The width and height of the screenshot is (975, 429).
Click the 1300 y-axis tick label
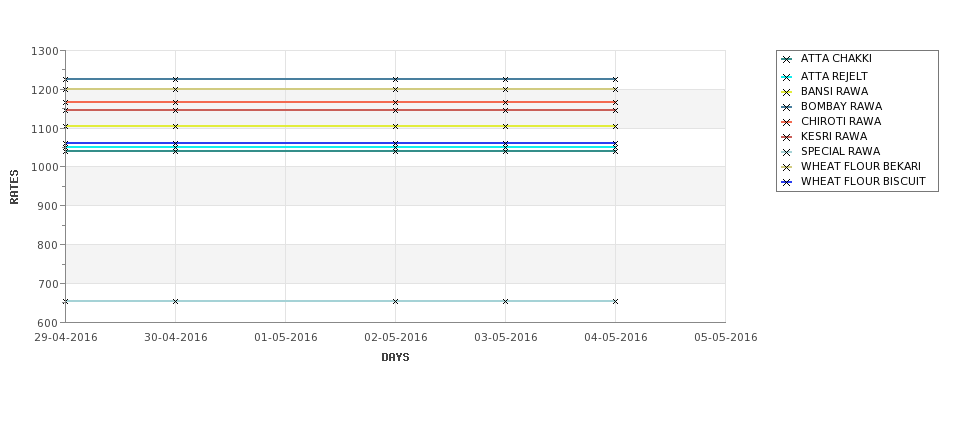(x=45, y=51)
